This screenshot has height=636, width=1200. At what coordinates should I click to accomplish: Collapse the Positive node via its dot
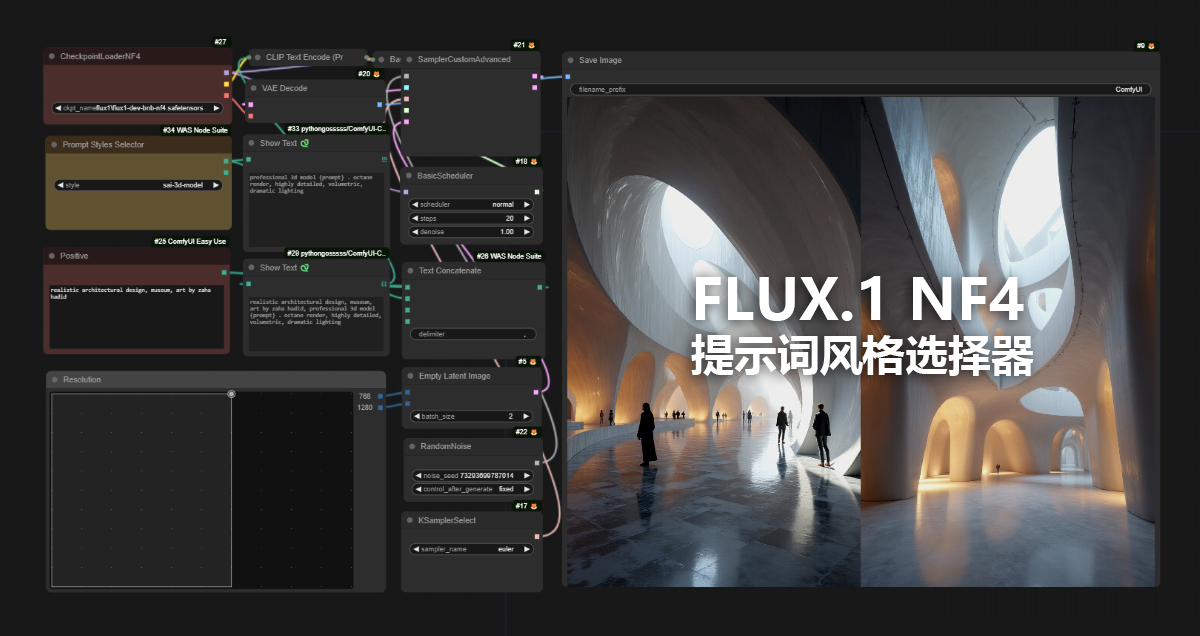tap(53, 256)
